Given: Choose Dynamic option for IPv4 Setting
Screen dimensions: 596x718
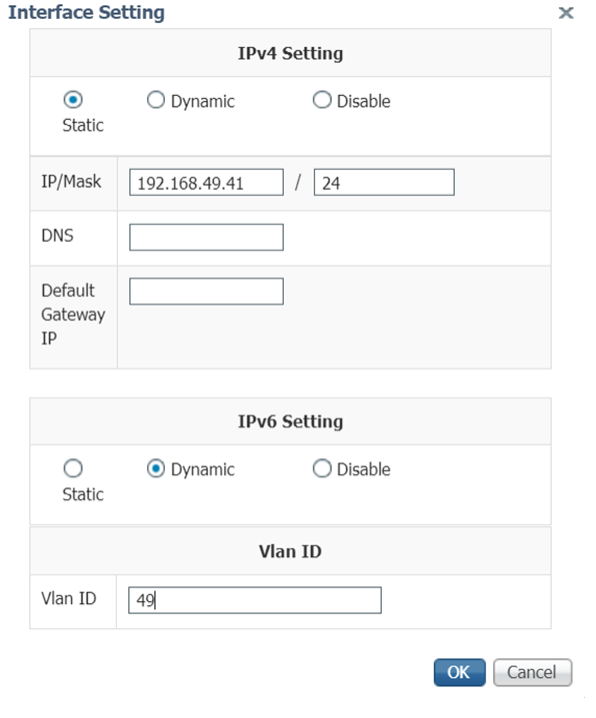Looking at the screenshot, I should tap(156, 100).
